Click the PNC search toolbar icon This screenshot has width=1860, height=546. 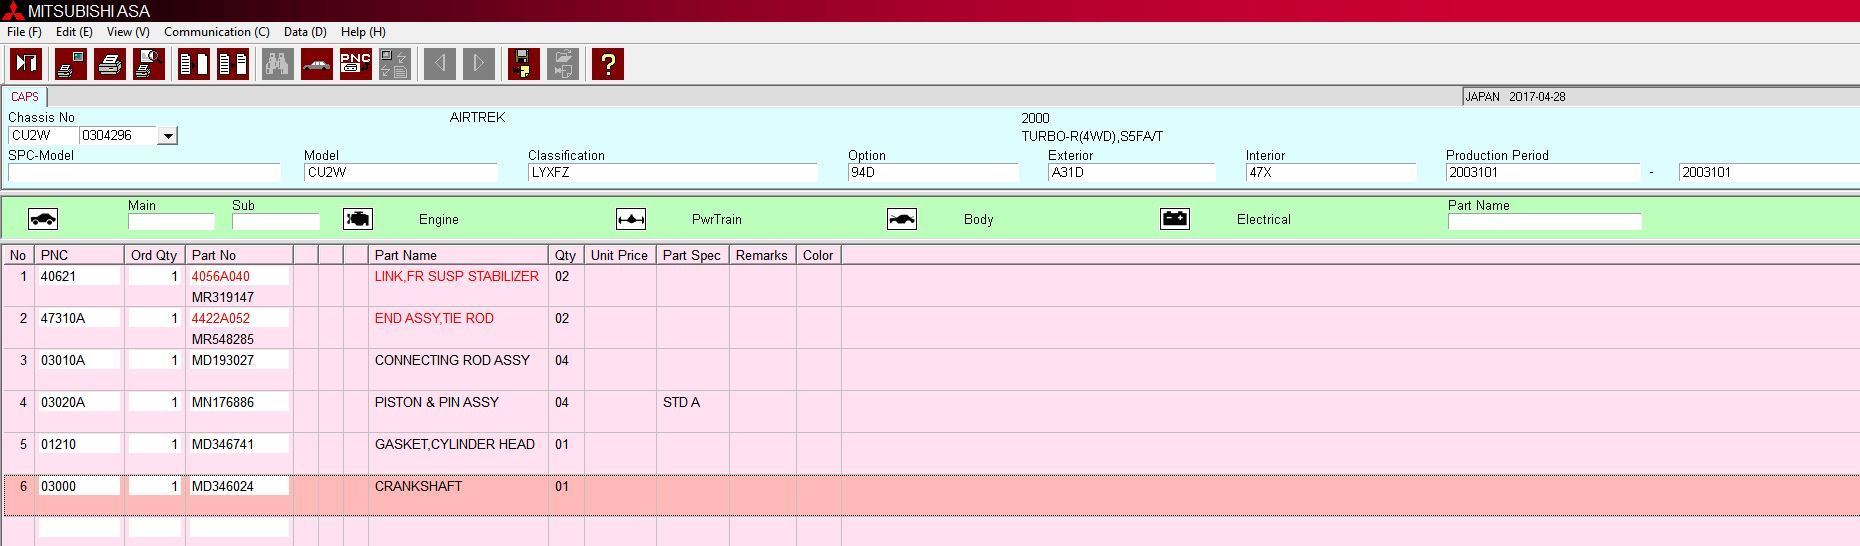355,64
